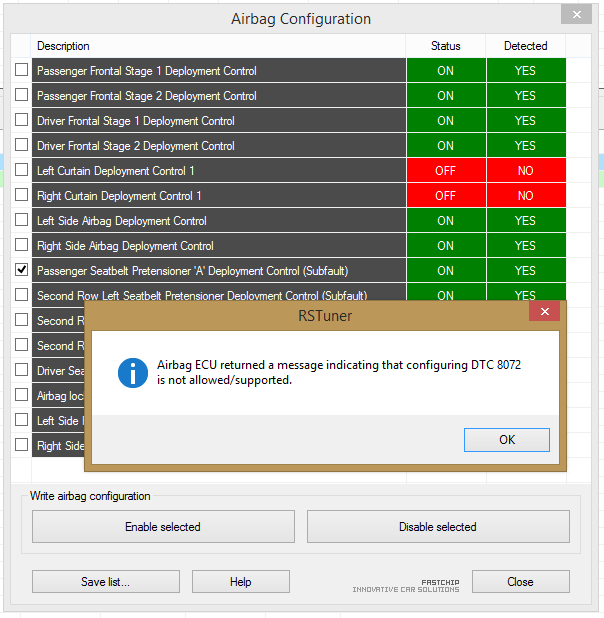This screenshot has height=618, width=604.
Task: Click the Detected column header
Action: click(526, 46)
